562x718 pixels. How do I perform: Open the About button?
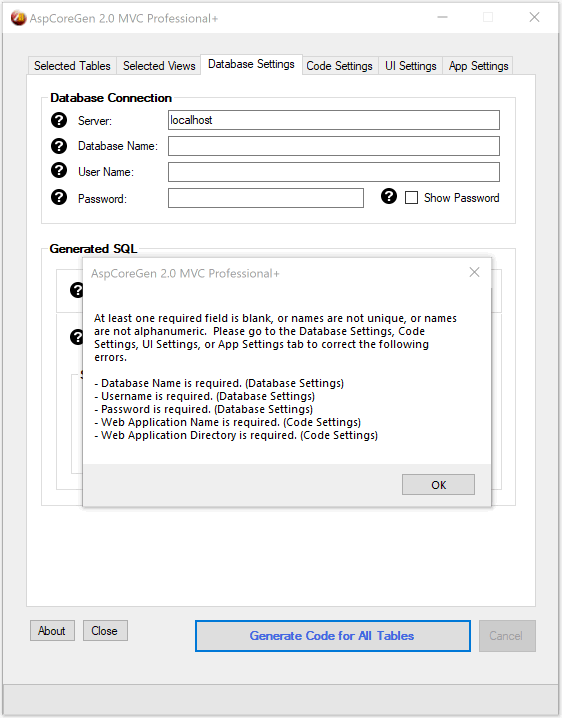click(52, 631)
